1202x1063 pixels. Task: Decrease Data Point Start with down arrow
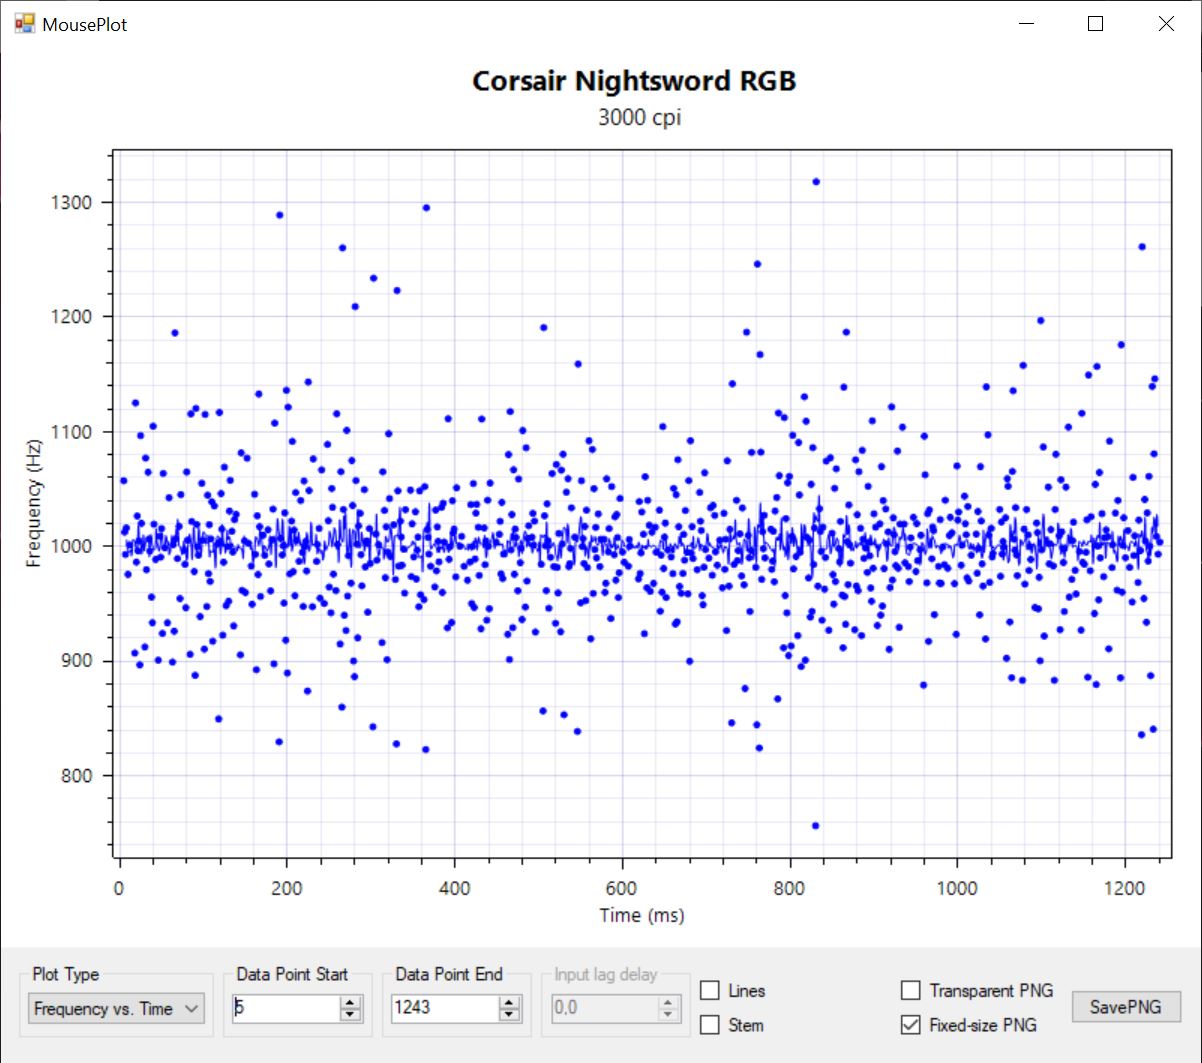coord(350,1015)
